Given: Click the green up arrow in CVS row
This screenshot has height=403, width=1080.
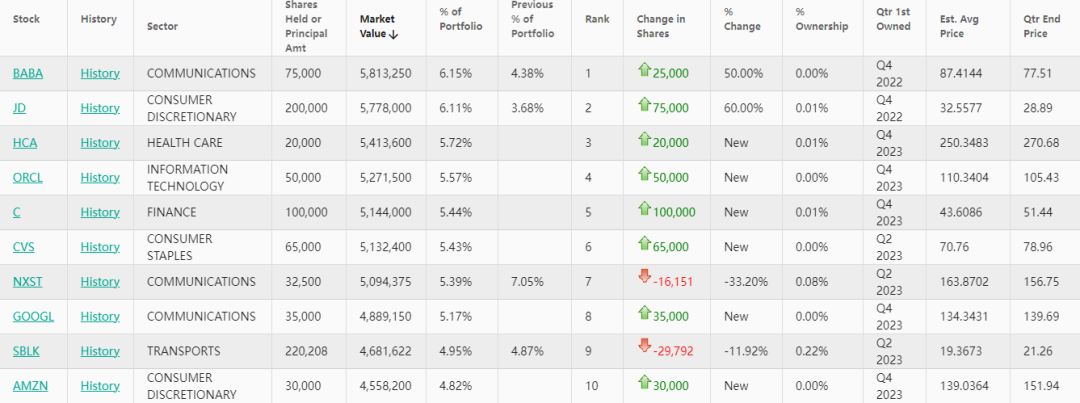Looking at the screenshot, I should coord(645,243).
